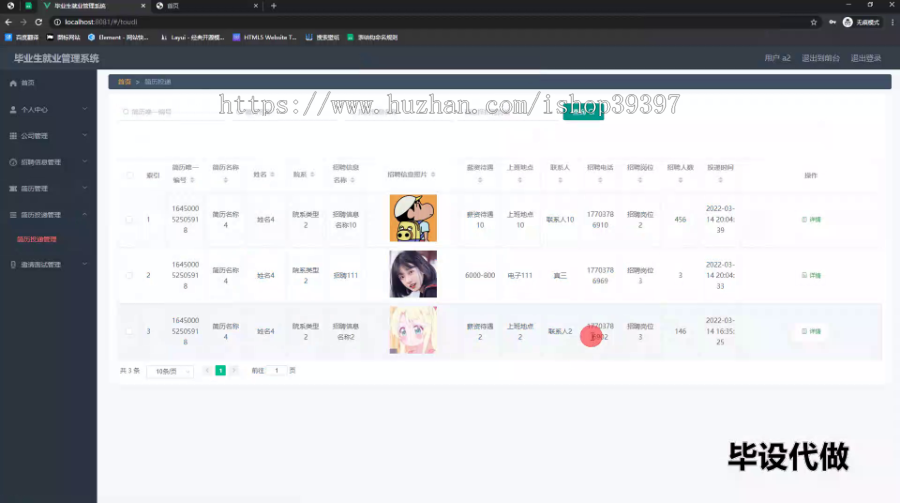Viewport: 900px width, 503px height.
Task: Open 详情 for row 2
Action: (x=811, y=276)
